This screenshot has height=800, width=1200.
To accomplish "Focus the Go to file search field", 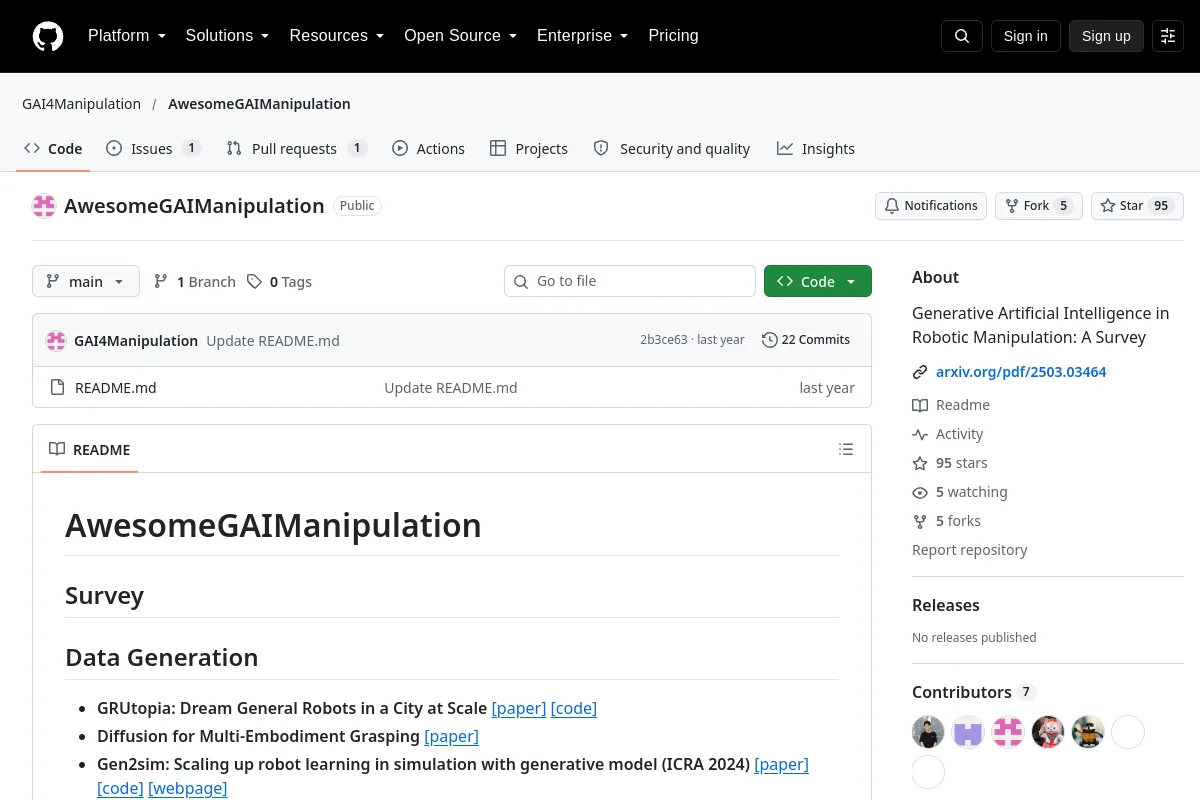I will pos(630,282).
